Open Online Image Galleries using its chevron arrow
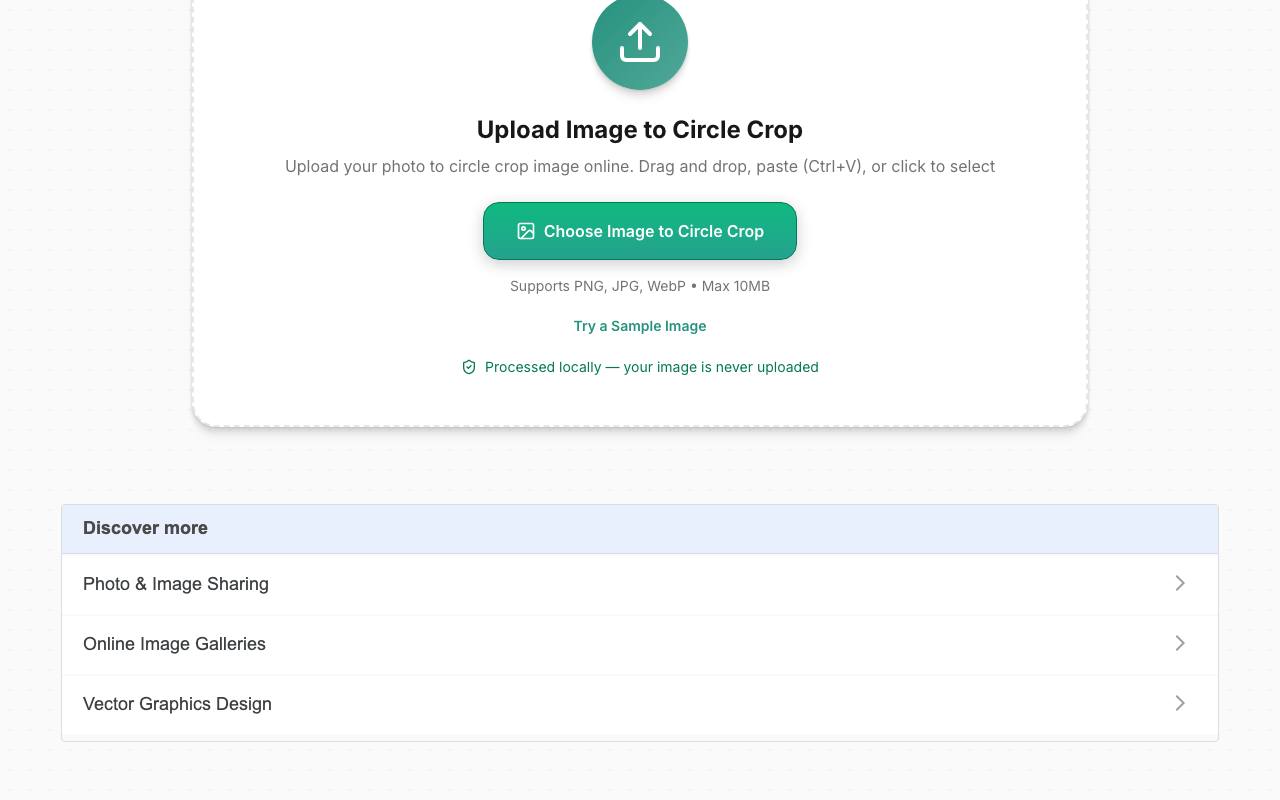This screenshot has width=1280, height=800. pos(1180,643)
